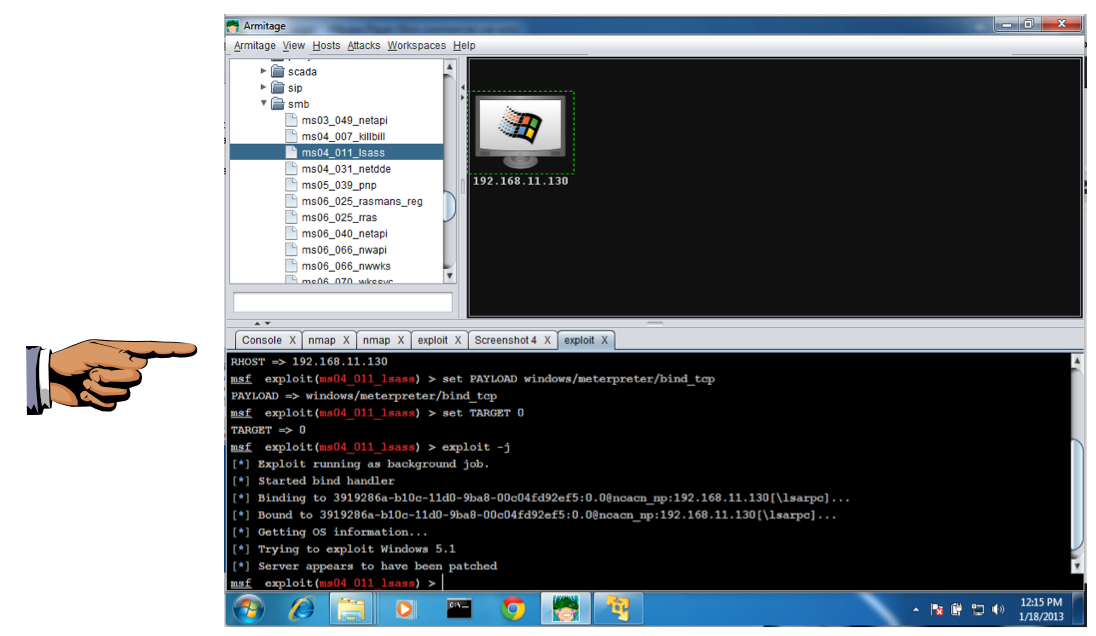The height and width of the screenshot is (636, 1096).
Task: Open the Action Center flag icon in the tray
Action: pyautogui.click(x=937, y=610)
